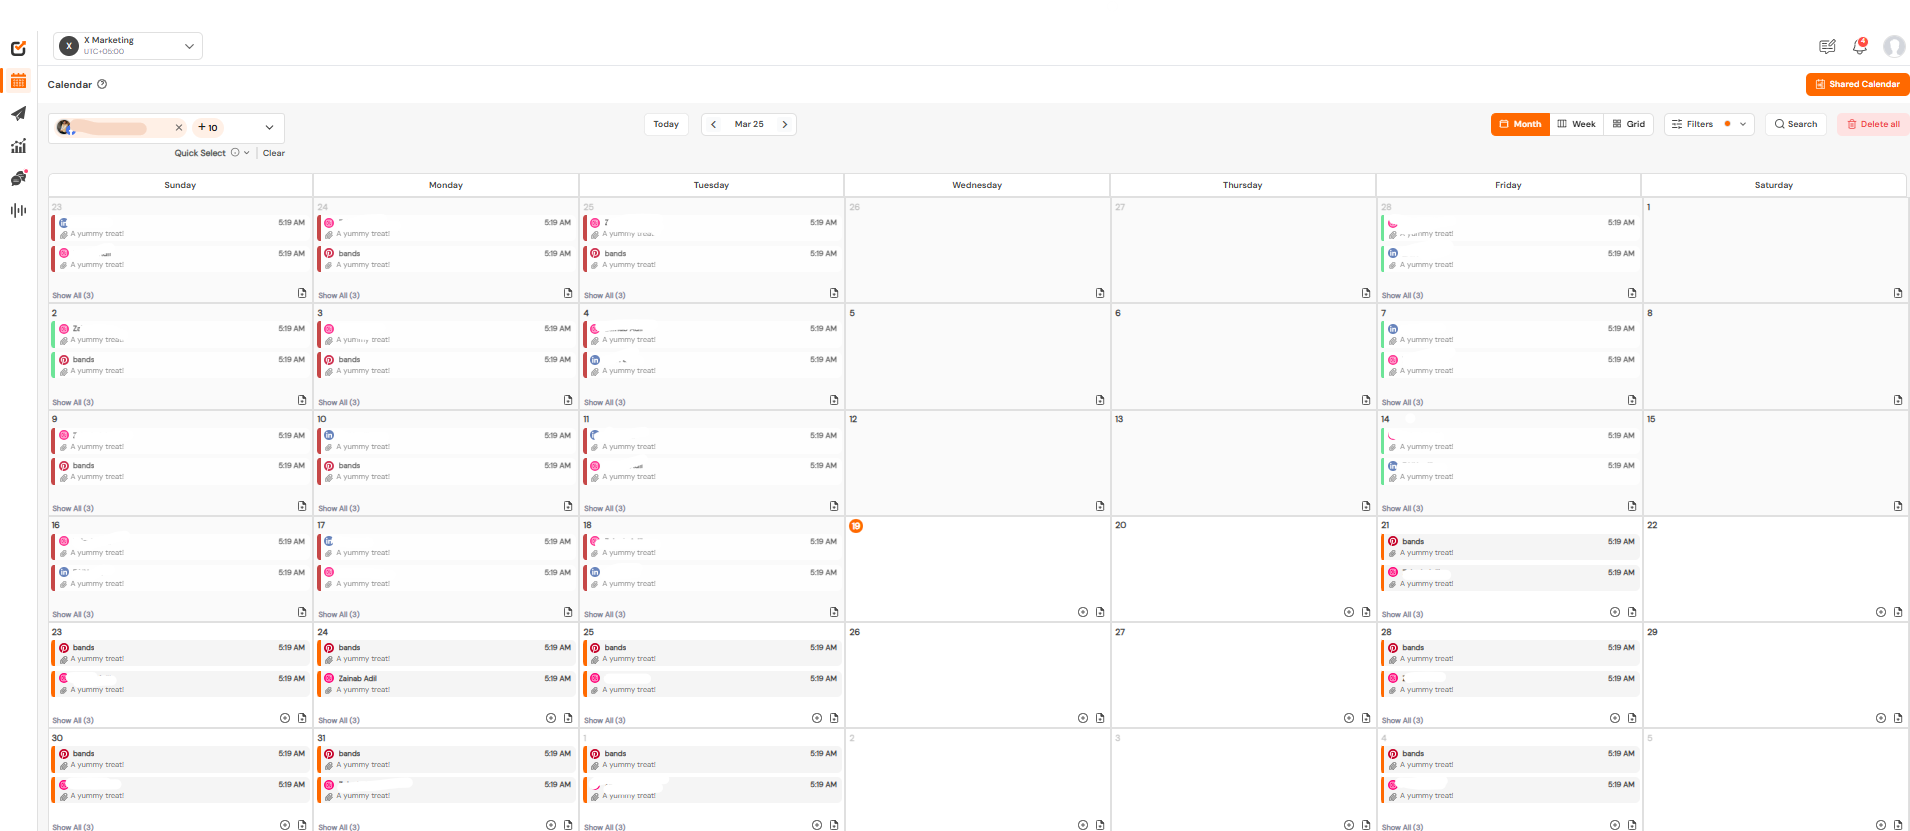Click the Search button

(1796, 124)
